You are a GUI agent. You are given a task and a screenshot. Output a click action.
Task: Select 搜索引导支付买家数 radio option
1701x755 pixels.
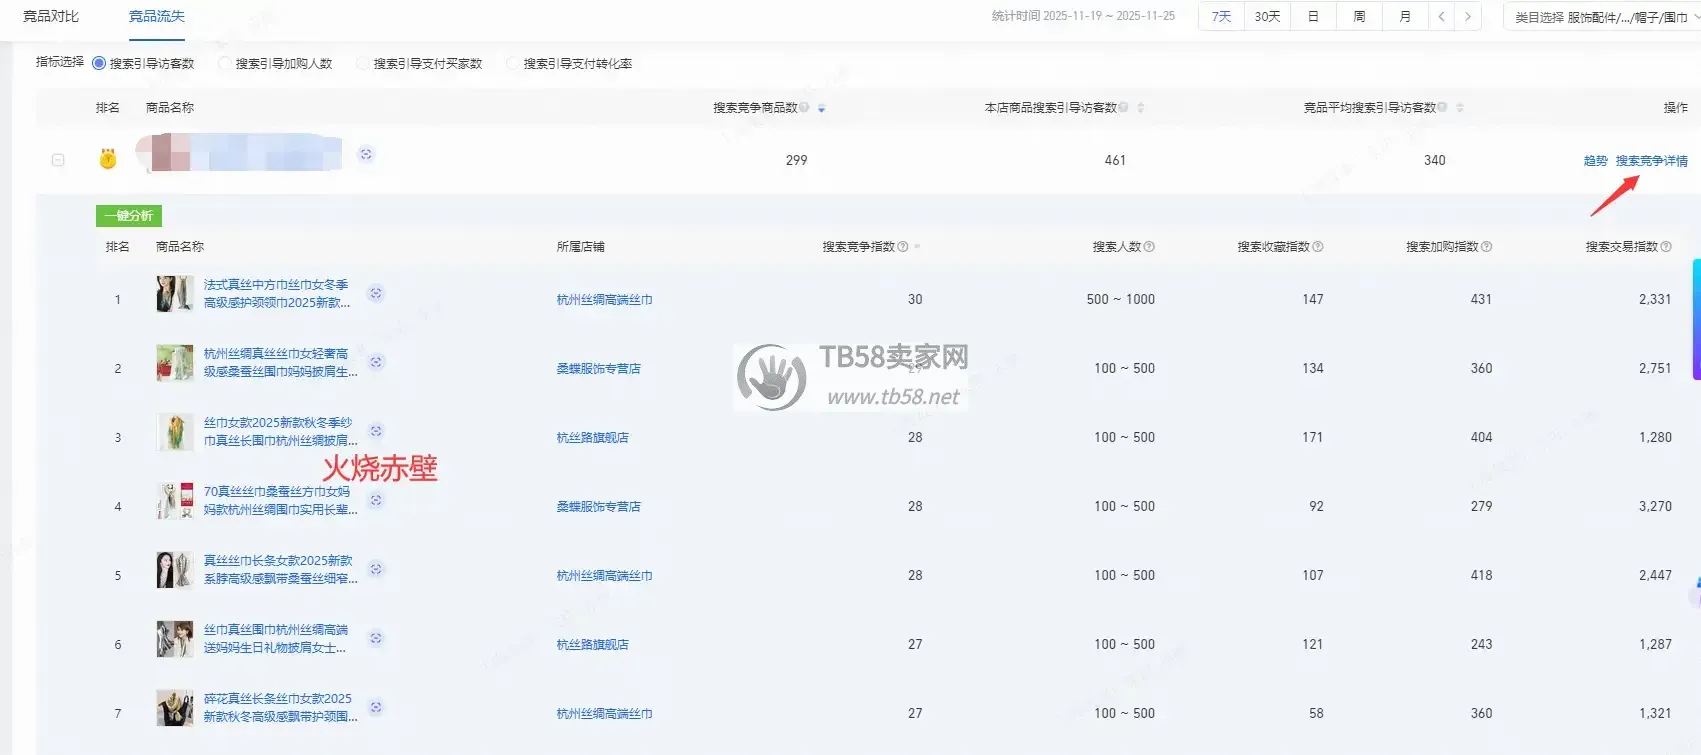(363, 63)
